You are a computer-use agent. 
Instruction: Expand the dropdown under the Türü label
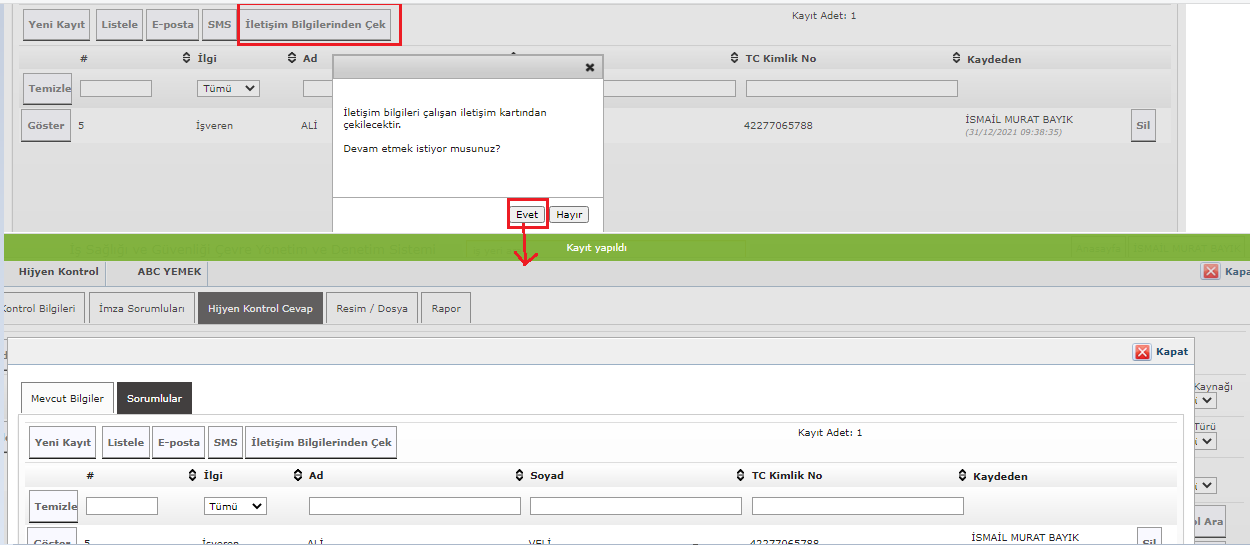click(1207, 440)
